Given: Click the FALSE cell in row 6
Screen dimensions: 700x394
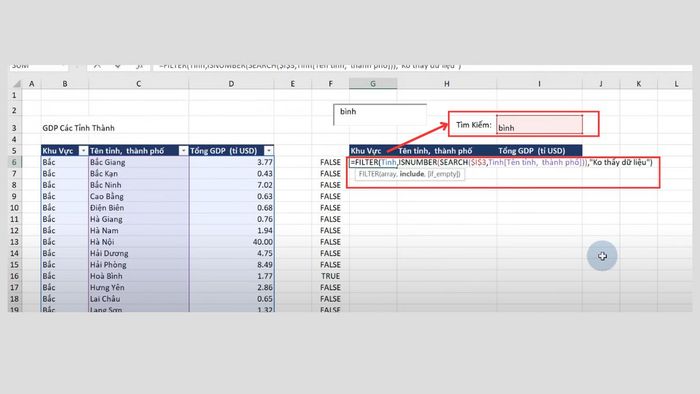Looking at the screenshot, I should (330, 162).
